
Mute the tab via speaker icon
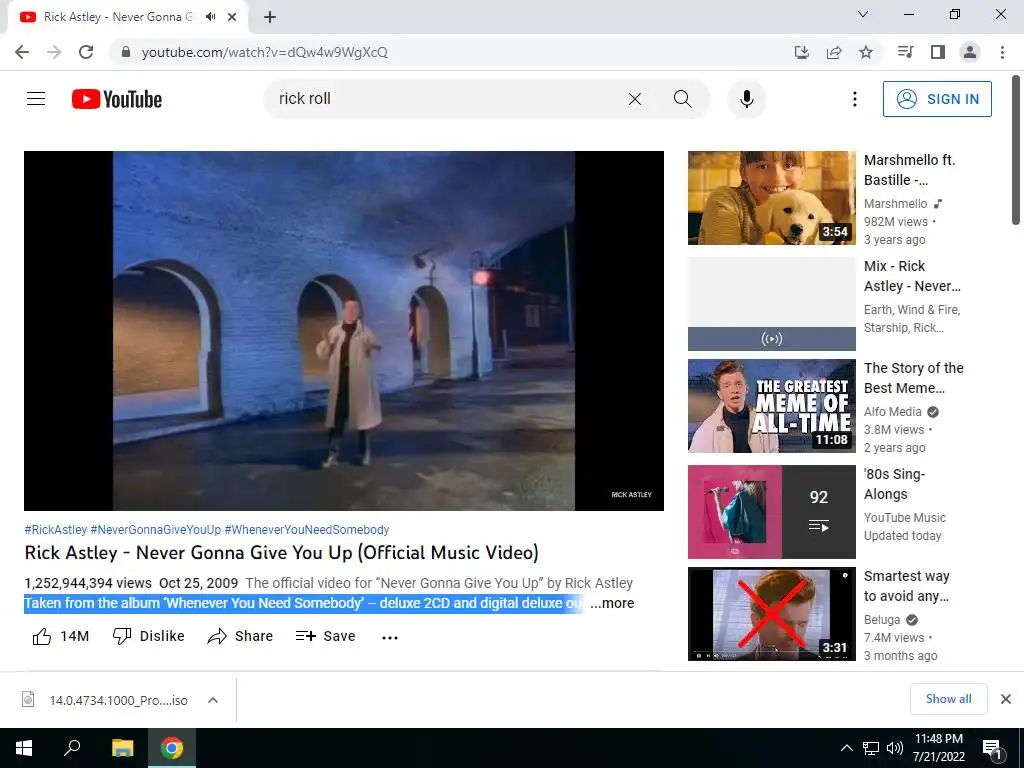click(210, 17)
